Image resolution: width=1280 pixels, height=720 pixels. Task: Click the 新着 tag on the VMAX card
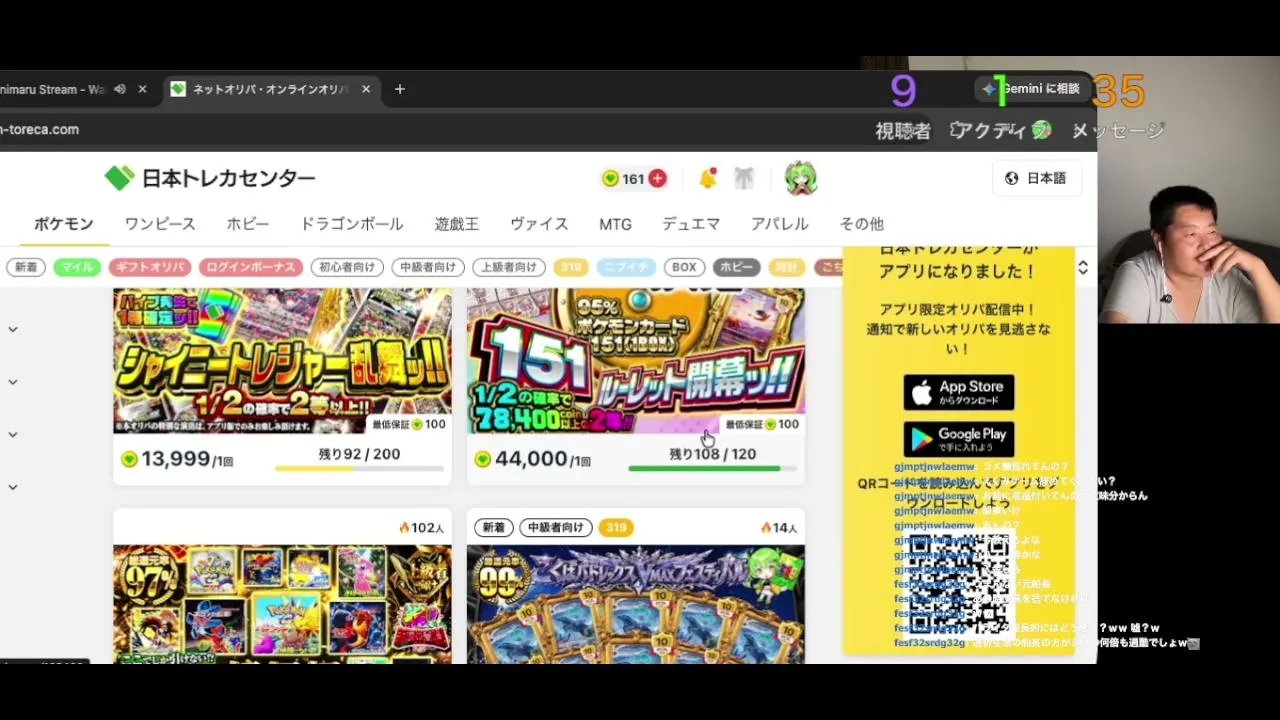[494, 527]
